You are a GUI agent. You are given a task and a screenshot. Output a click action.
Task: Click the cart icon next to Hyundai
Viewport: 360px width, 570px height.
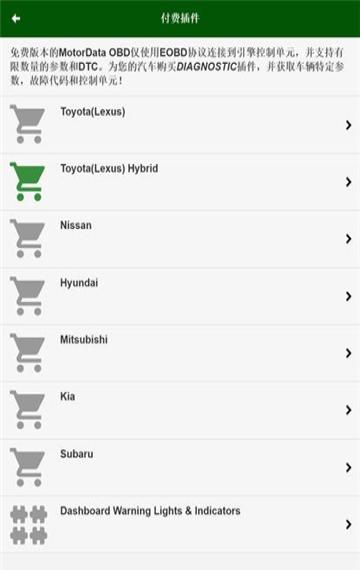(28, 296)
